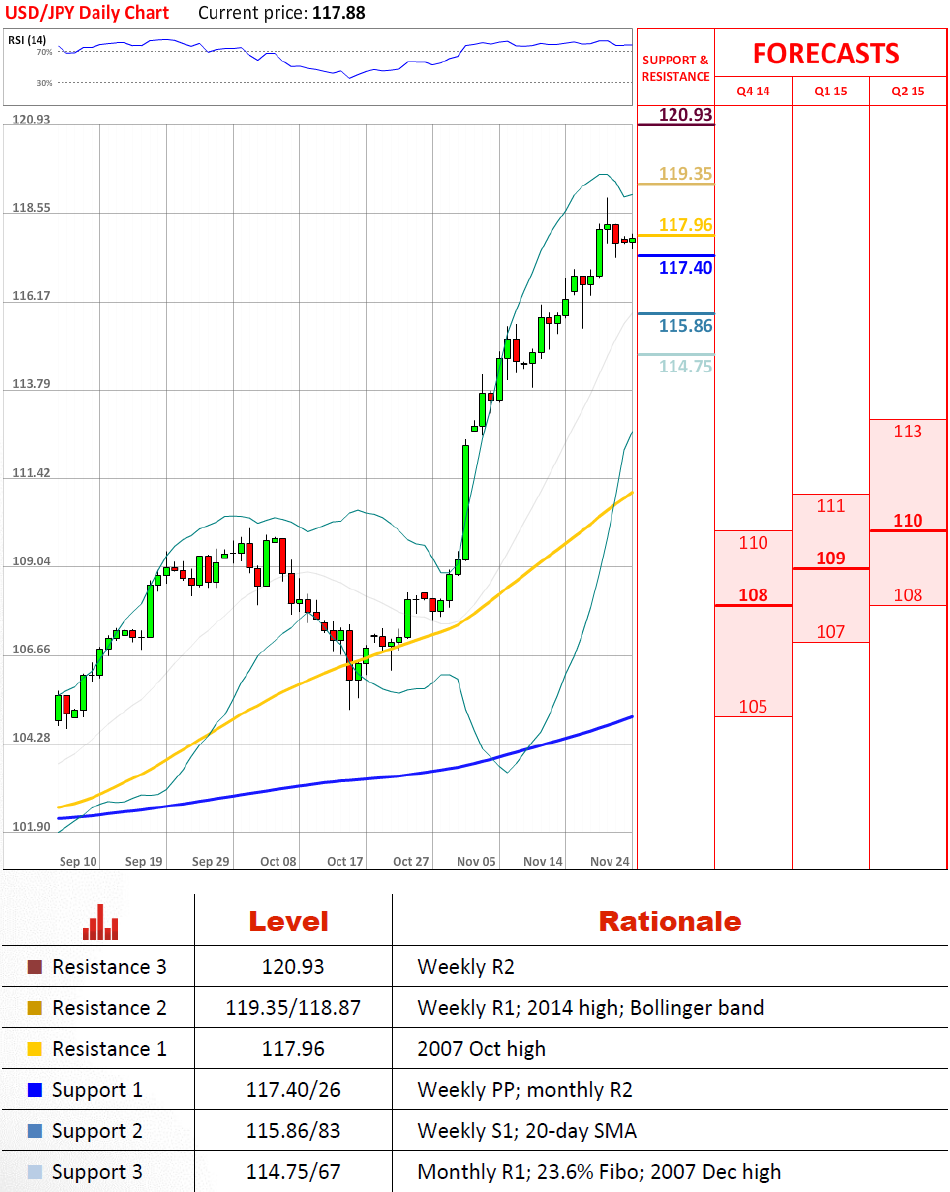Click the 30% RSI threshold label
This screenshot has width=950, height=1192.
[45, 83]
